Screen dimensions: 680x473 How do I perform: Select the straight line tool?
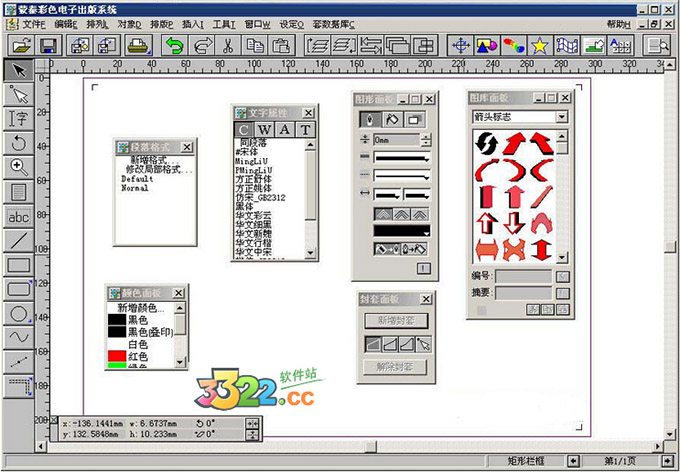pyautogui.click(x=17, y=240)
